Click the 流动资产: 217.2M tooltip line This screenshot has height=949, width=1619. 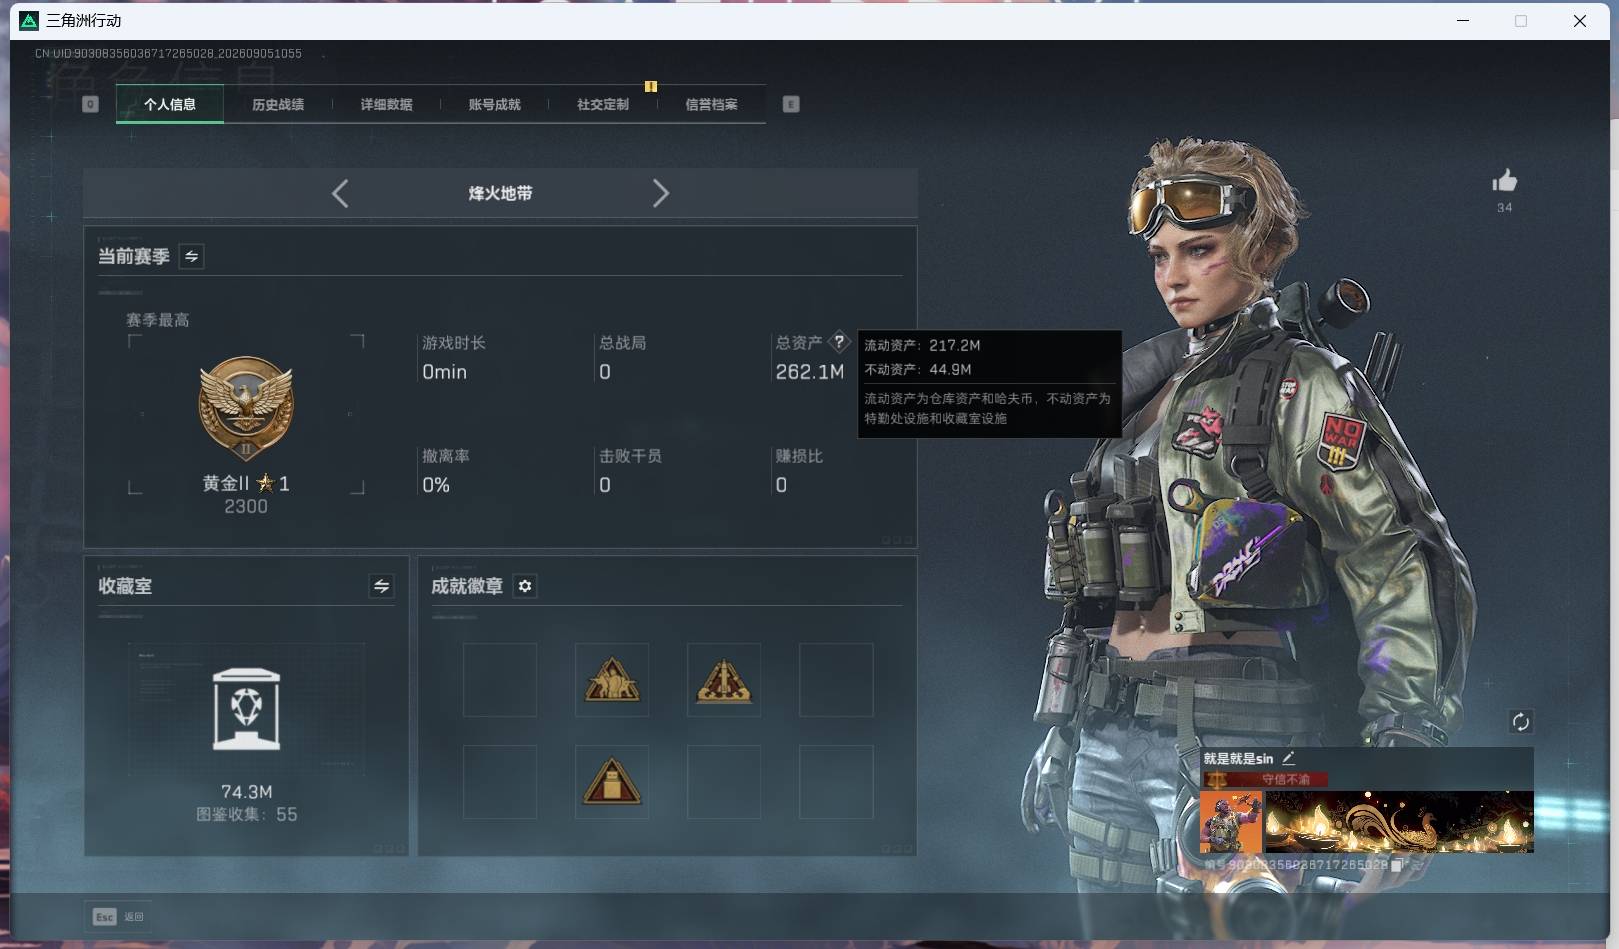click(922, 345)
